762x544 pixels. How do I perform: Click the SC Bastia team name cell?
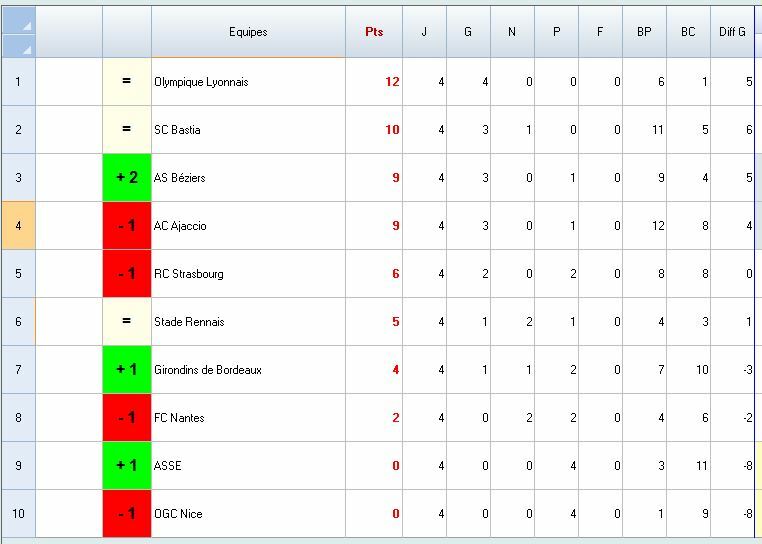pyautogui.click(x=248, y=130)
